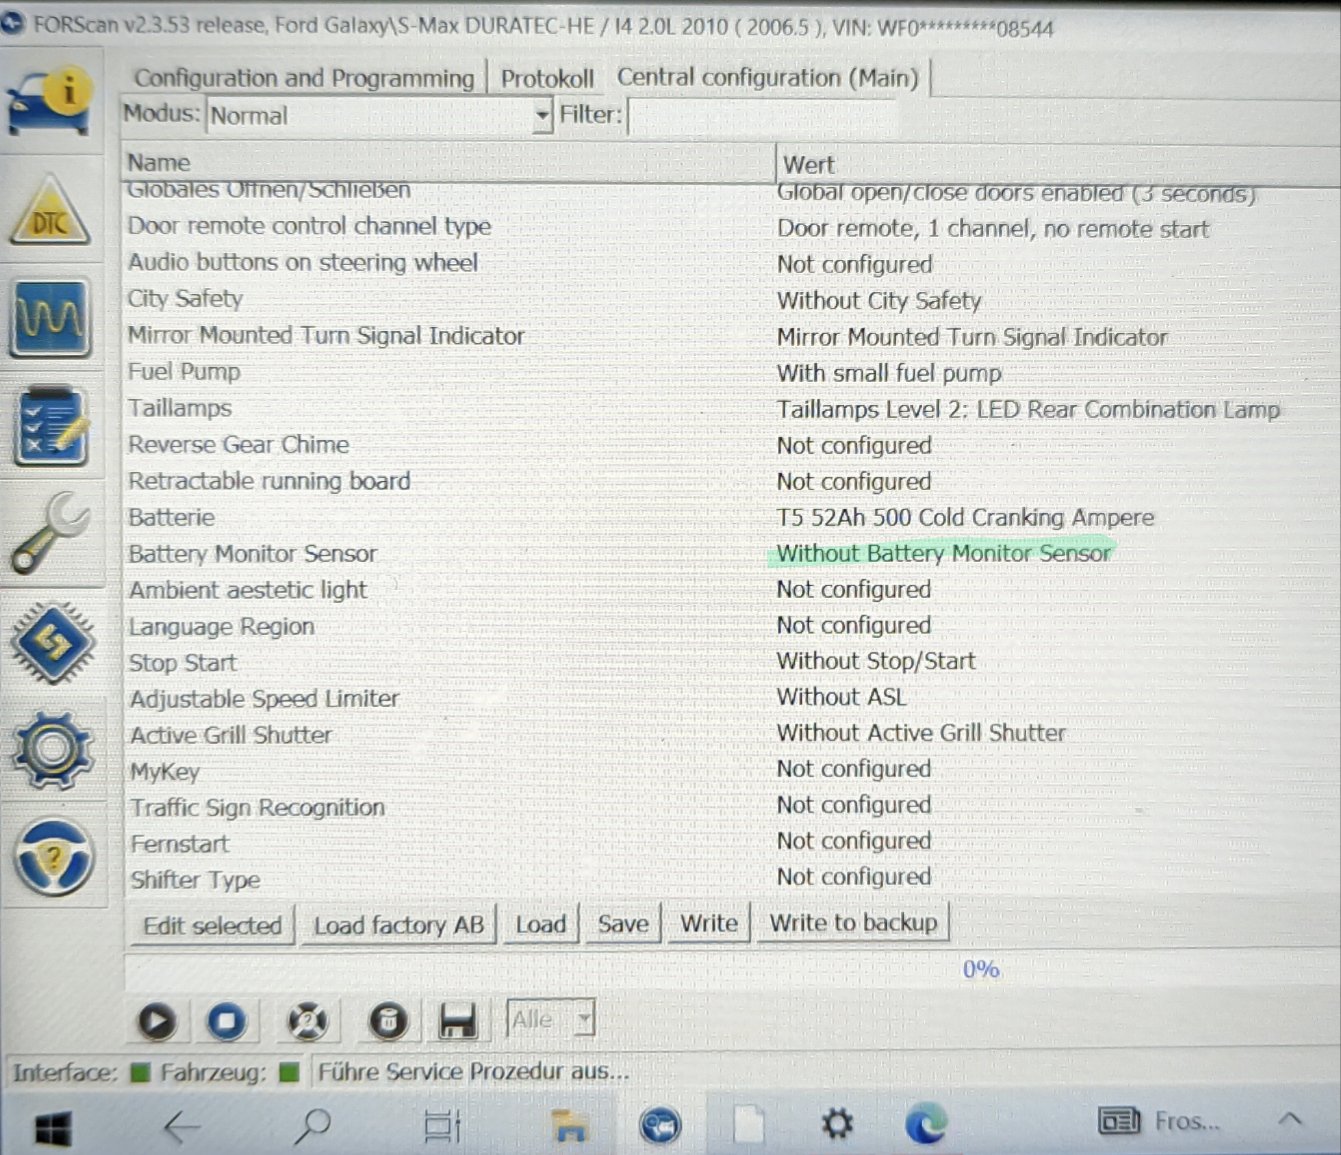1341x1155 pixels.
Task: Open the vehicle information section
Action: (x=50, y=100)
